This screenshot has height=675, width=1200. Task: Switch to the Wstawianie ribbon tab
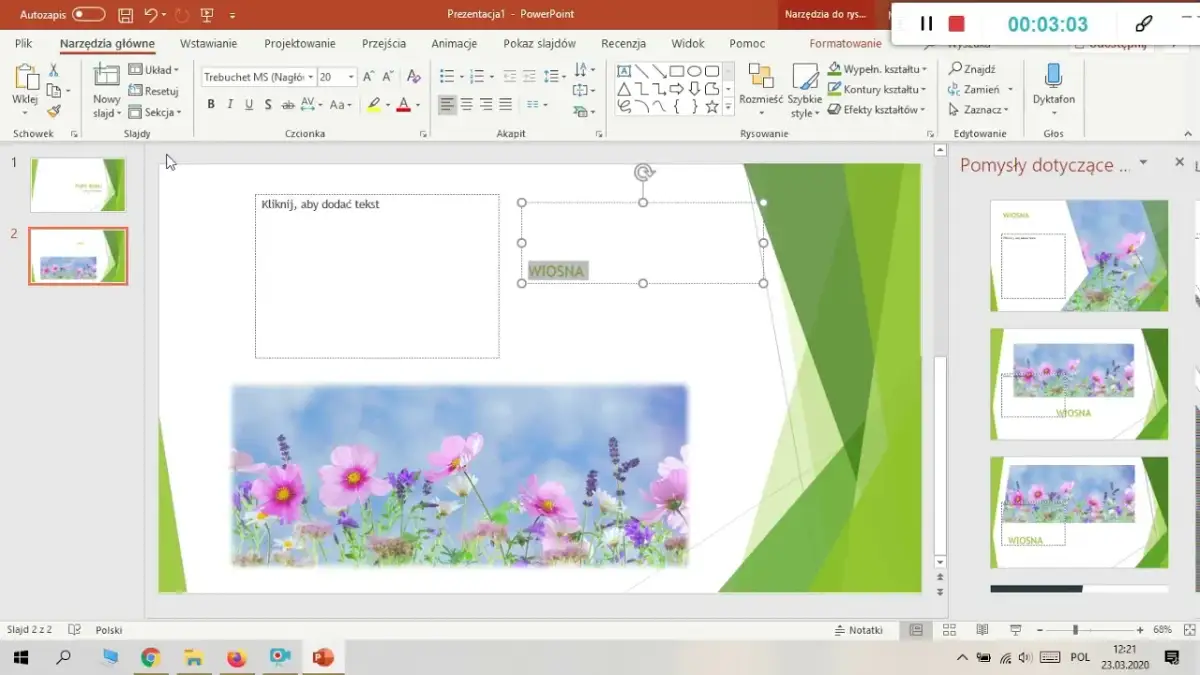point(210,43)
